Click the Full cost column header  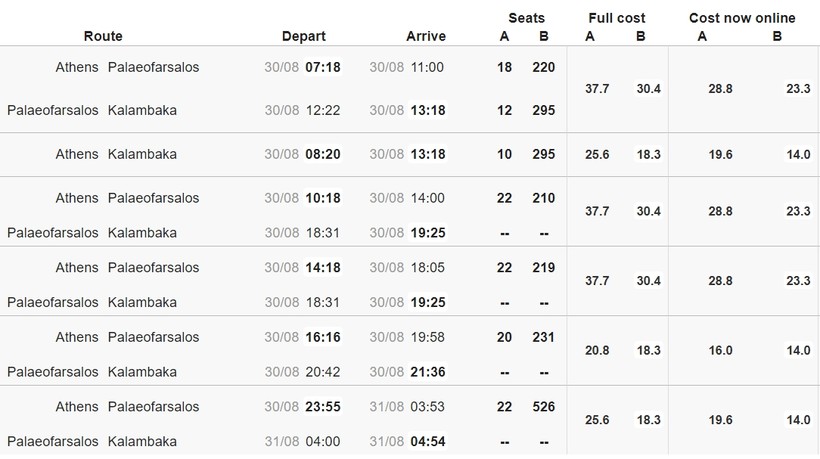pyautogui.click(x=617, y=18)
